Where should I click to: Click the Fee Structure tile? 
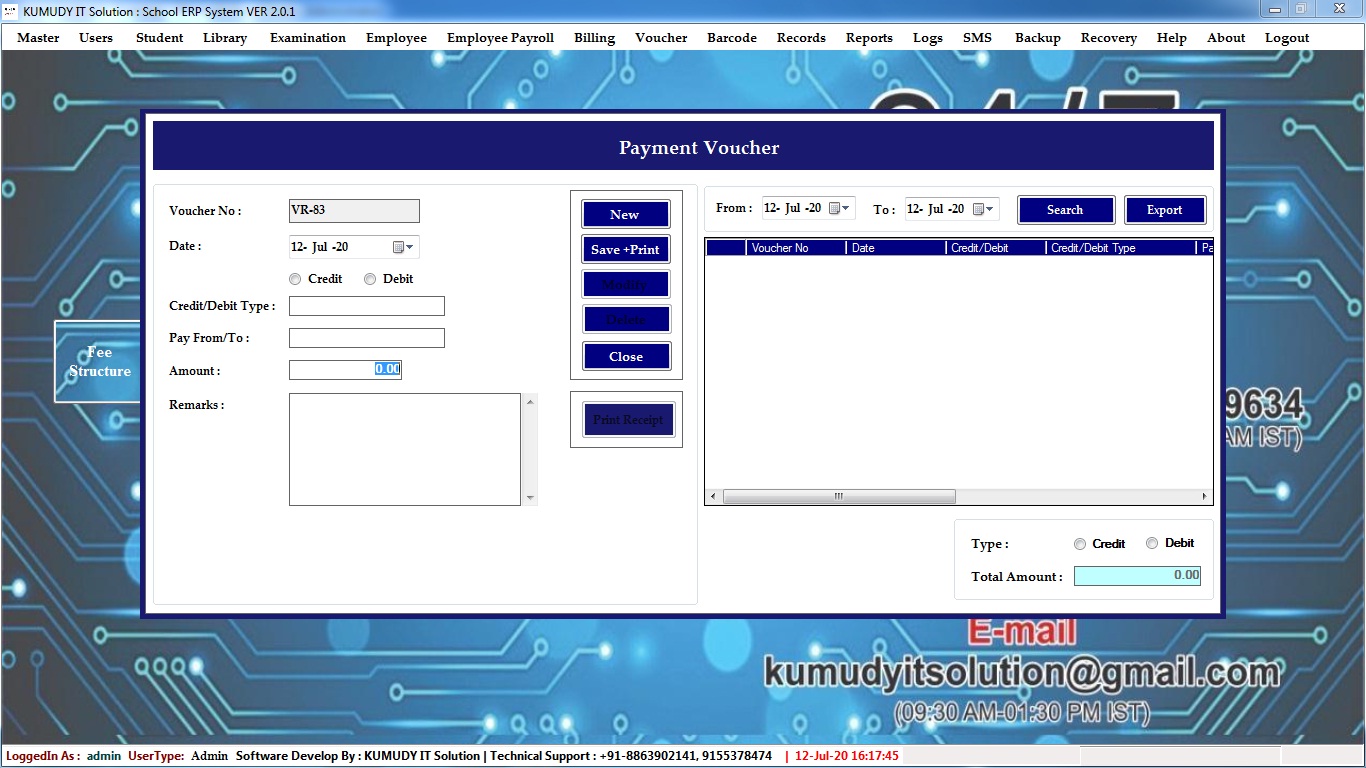coord(98,362)
